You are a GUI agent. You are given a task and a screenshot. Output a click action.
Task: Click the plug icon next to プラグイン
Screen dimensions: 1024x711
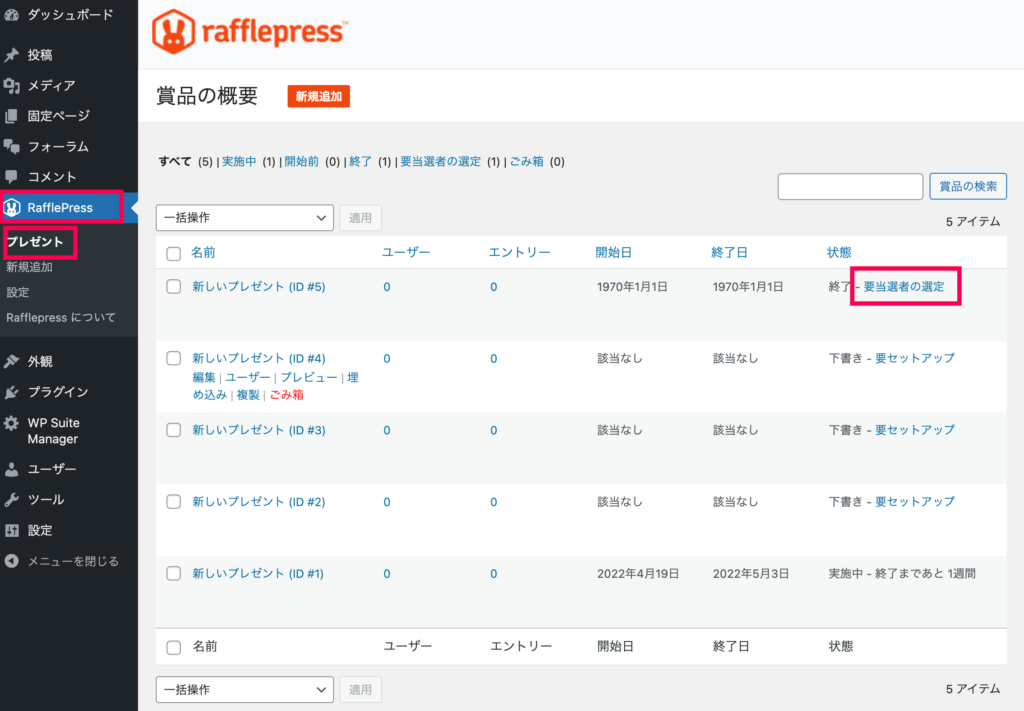pyautogui.click(x=11, y=392)
